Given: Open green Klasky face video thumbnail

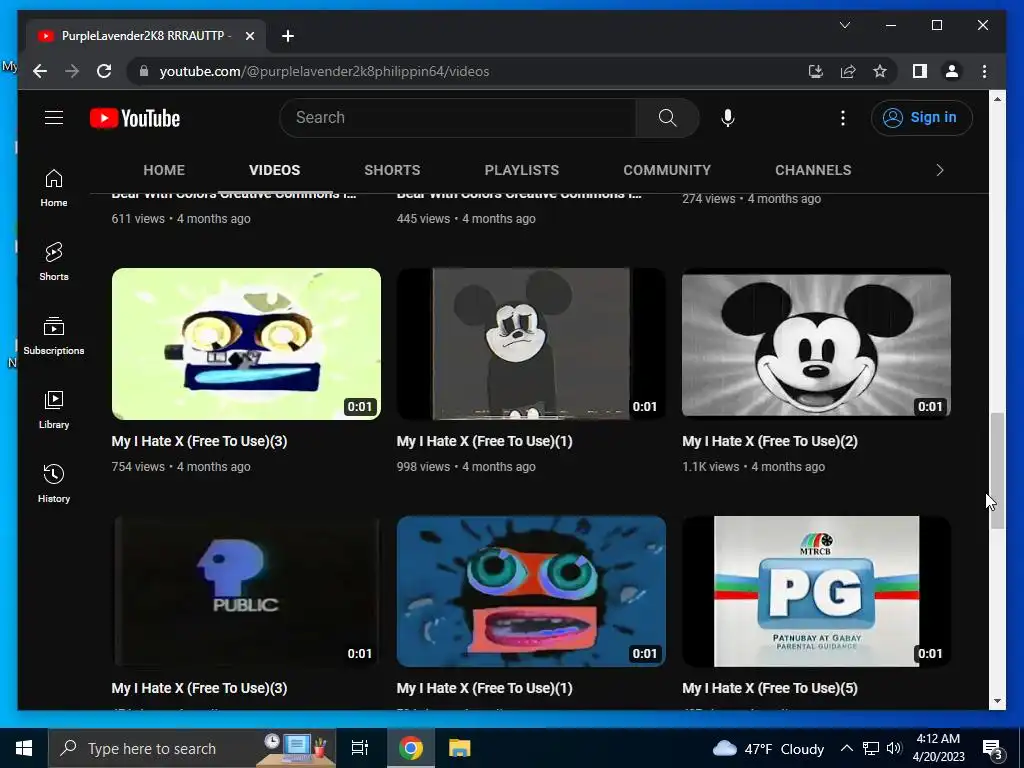Looking at the screenshot, I should pos(246,344).
